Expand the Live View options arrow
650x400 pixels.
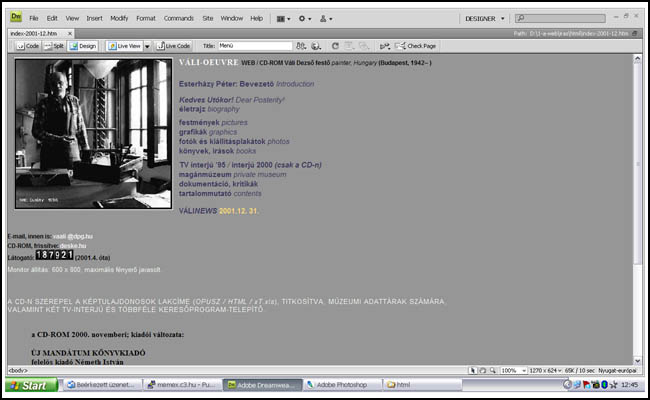click(x=147, y=46)
